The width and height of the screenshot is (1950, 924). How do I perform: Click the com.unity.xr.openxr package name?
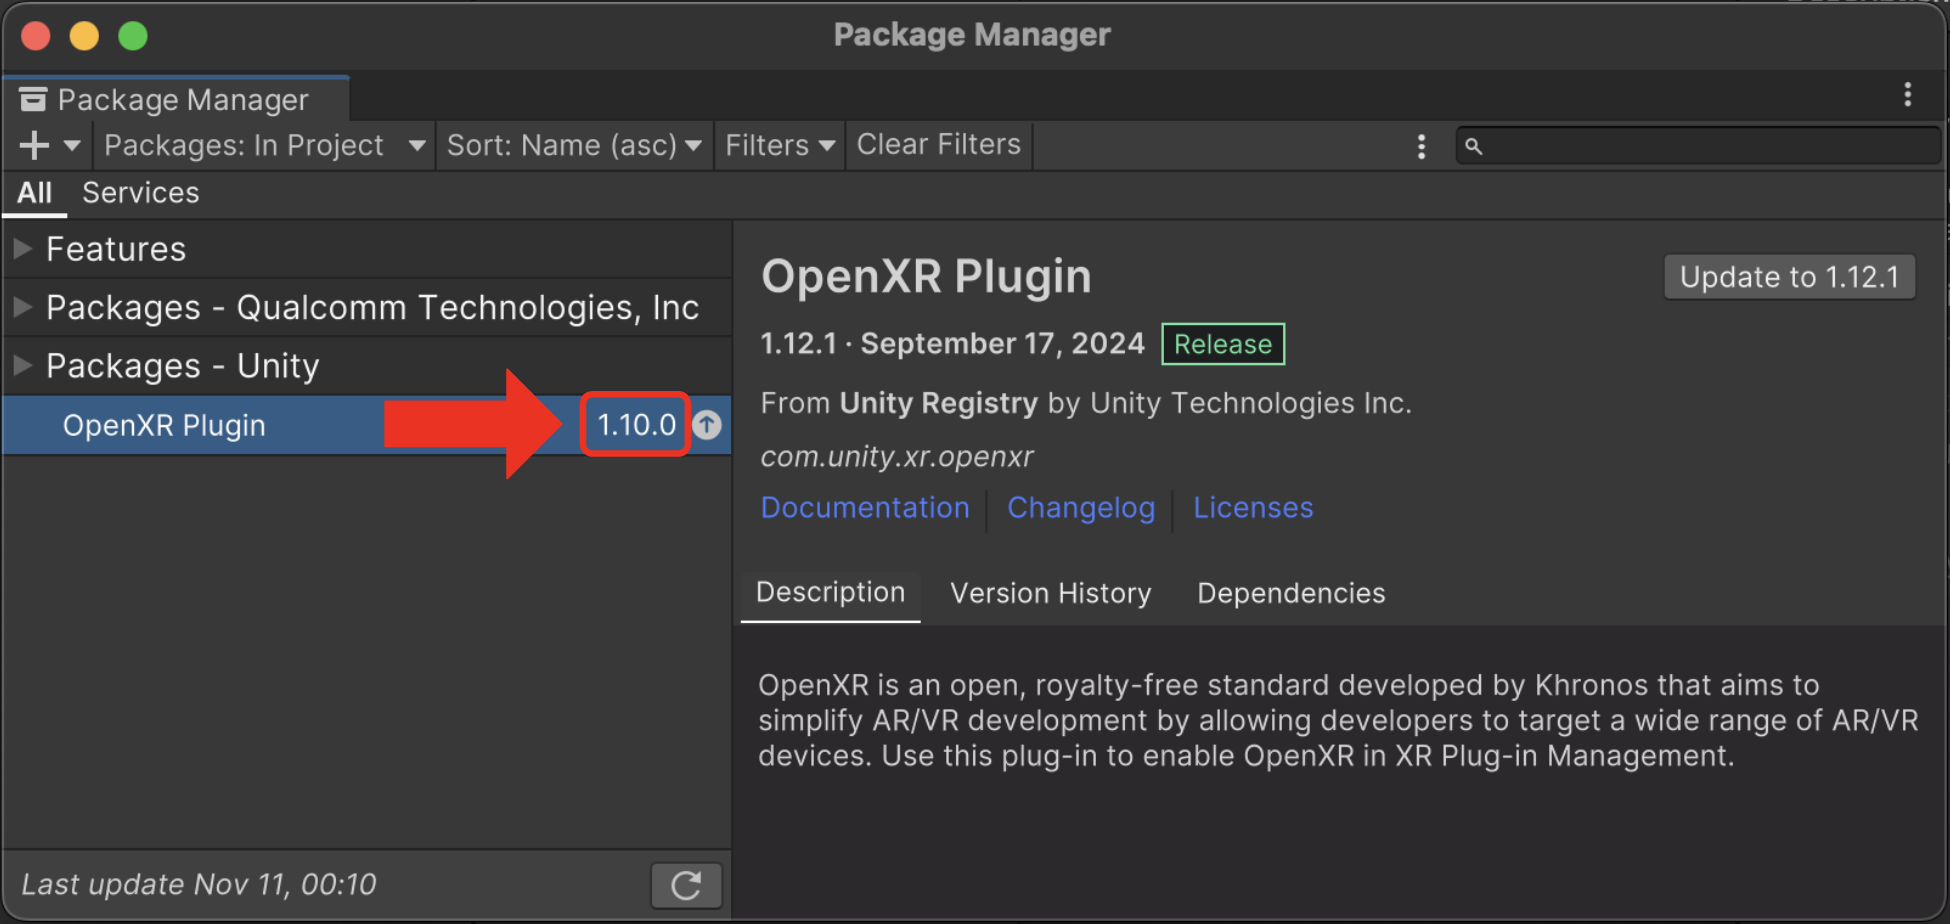click(x=897, y=457)
